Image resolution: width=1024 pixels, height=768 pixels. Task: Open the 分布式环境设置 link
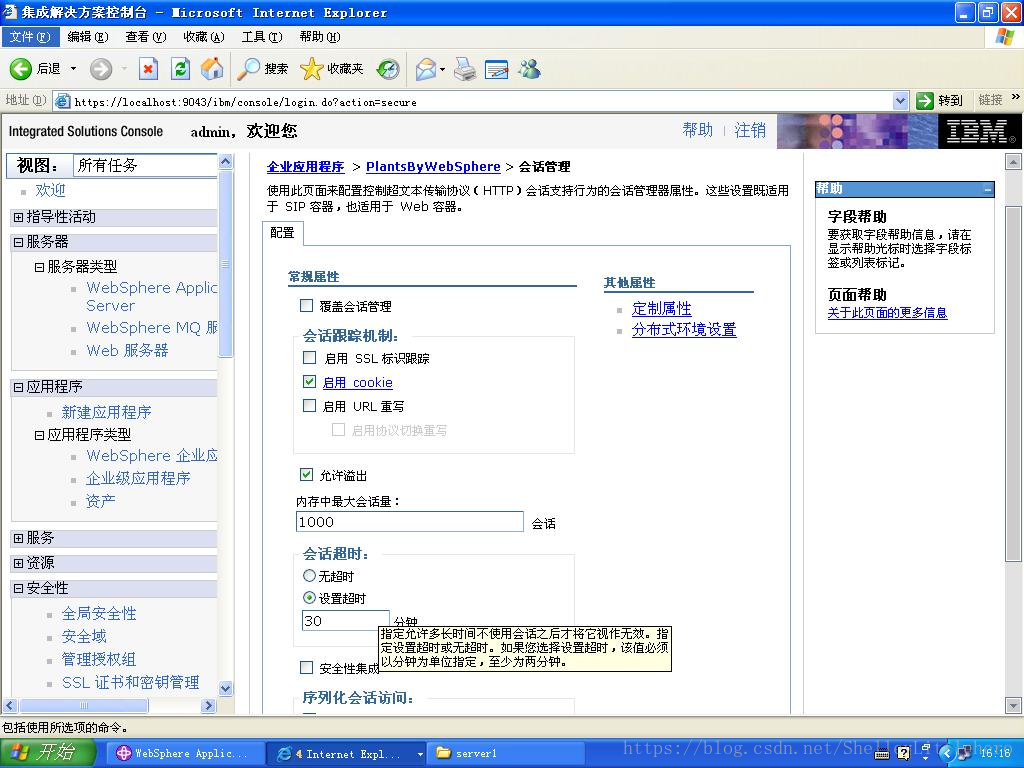684,329
